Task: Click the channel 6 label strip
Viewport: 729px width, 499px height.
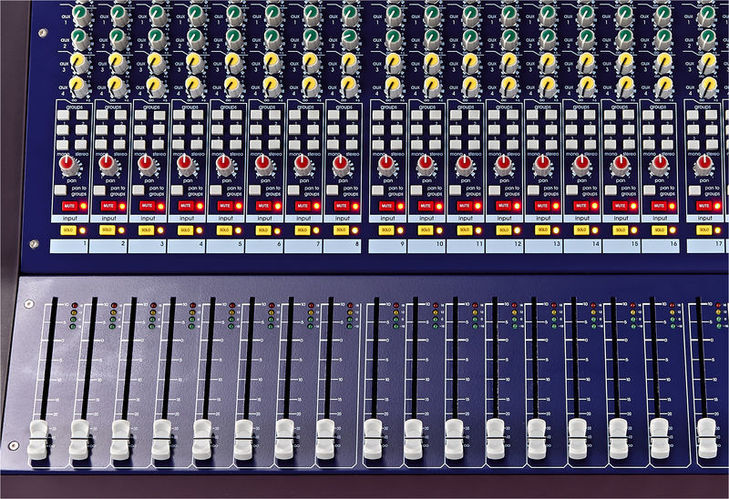Action: (x=264, y=246)
